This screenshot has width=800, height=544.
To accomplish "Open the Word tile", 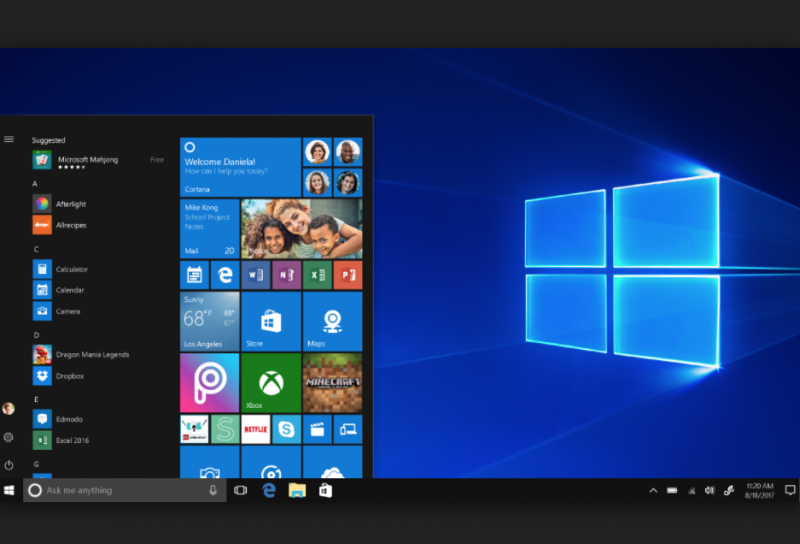I will pyautogui.click(x=256, y=275).
